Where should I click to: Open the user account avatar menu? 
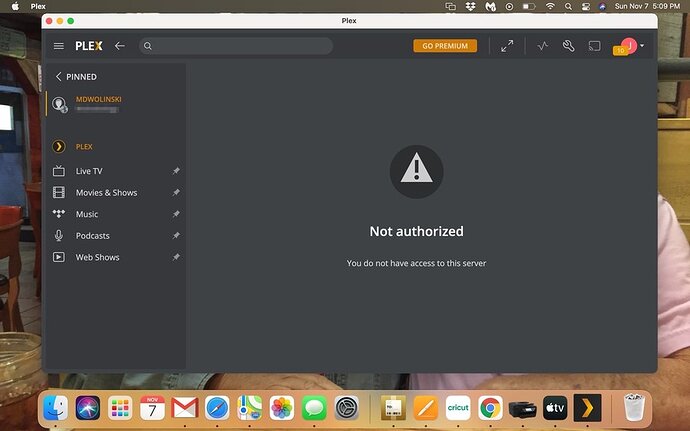630,45
